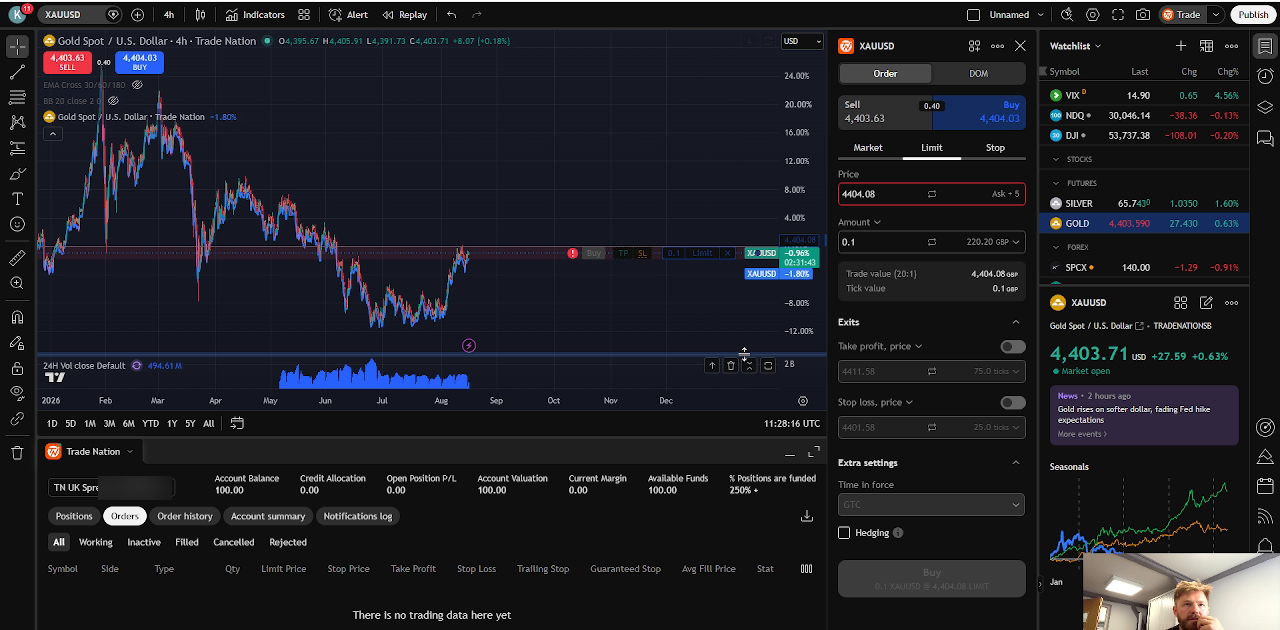Viewport: 1280px width, 630px height.
Task: Open the go-to-date calendar icon
Action: [237, 423]
